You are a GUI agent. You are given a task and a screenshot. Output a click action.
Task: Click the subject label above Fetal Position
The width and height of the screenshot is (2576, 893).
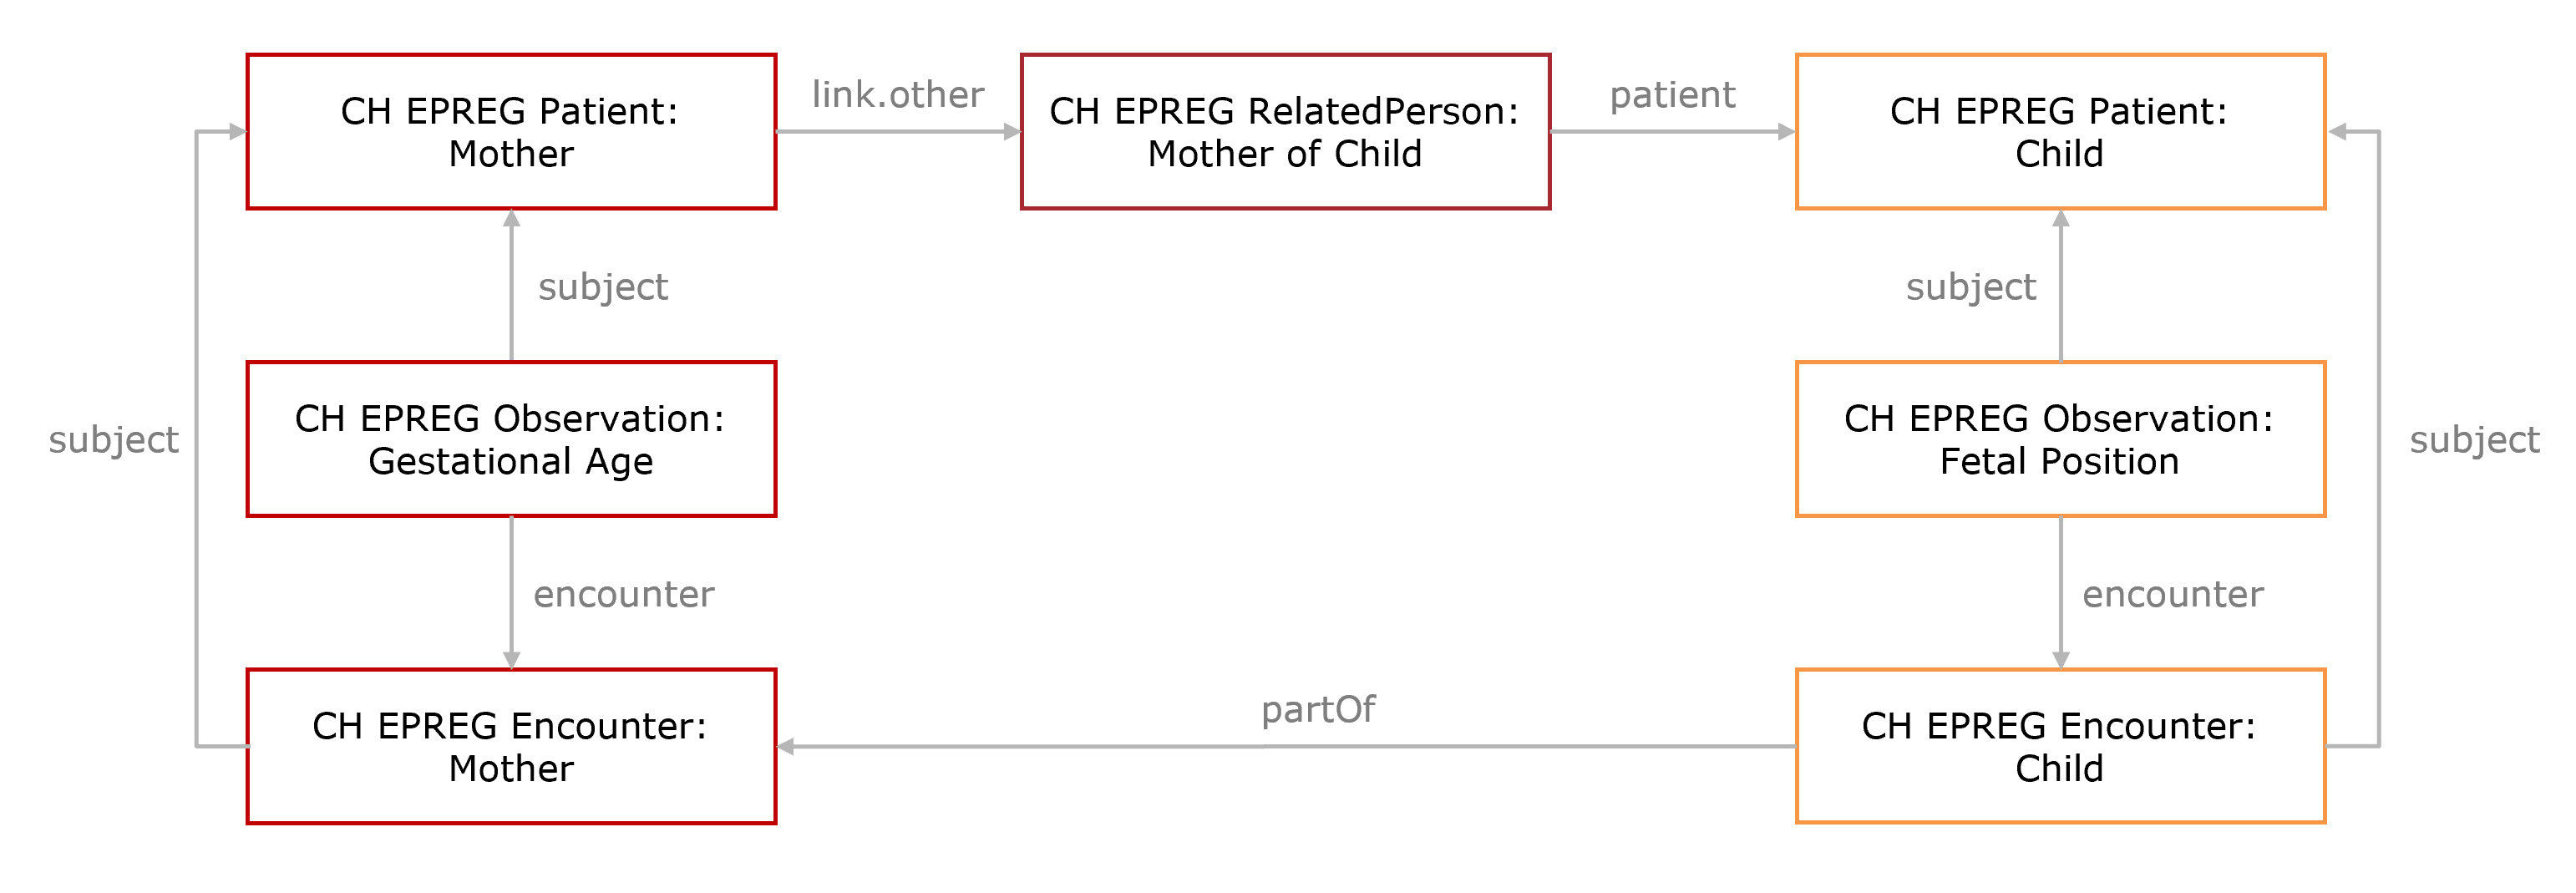1970,287
